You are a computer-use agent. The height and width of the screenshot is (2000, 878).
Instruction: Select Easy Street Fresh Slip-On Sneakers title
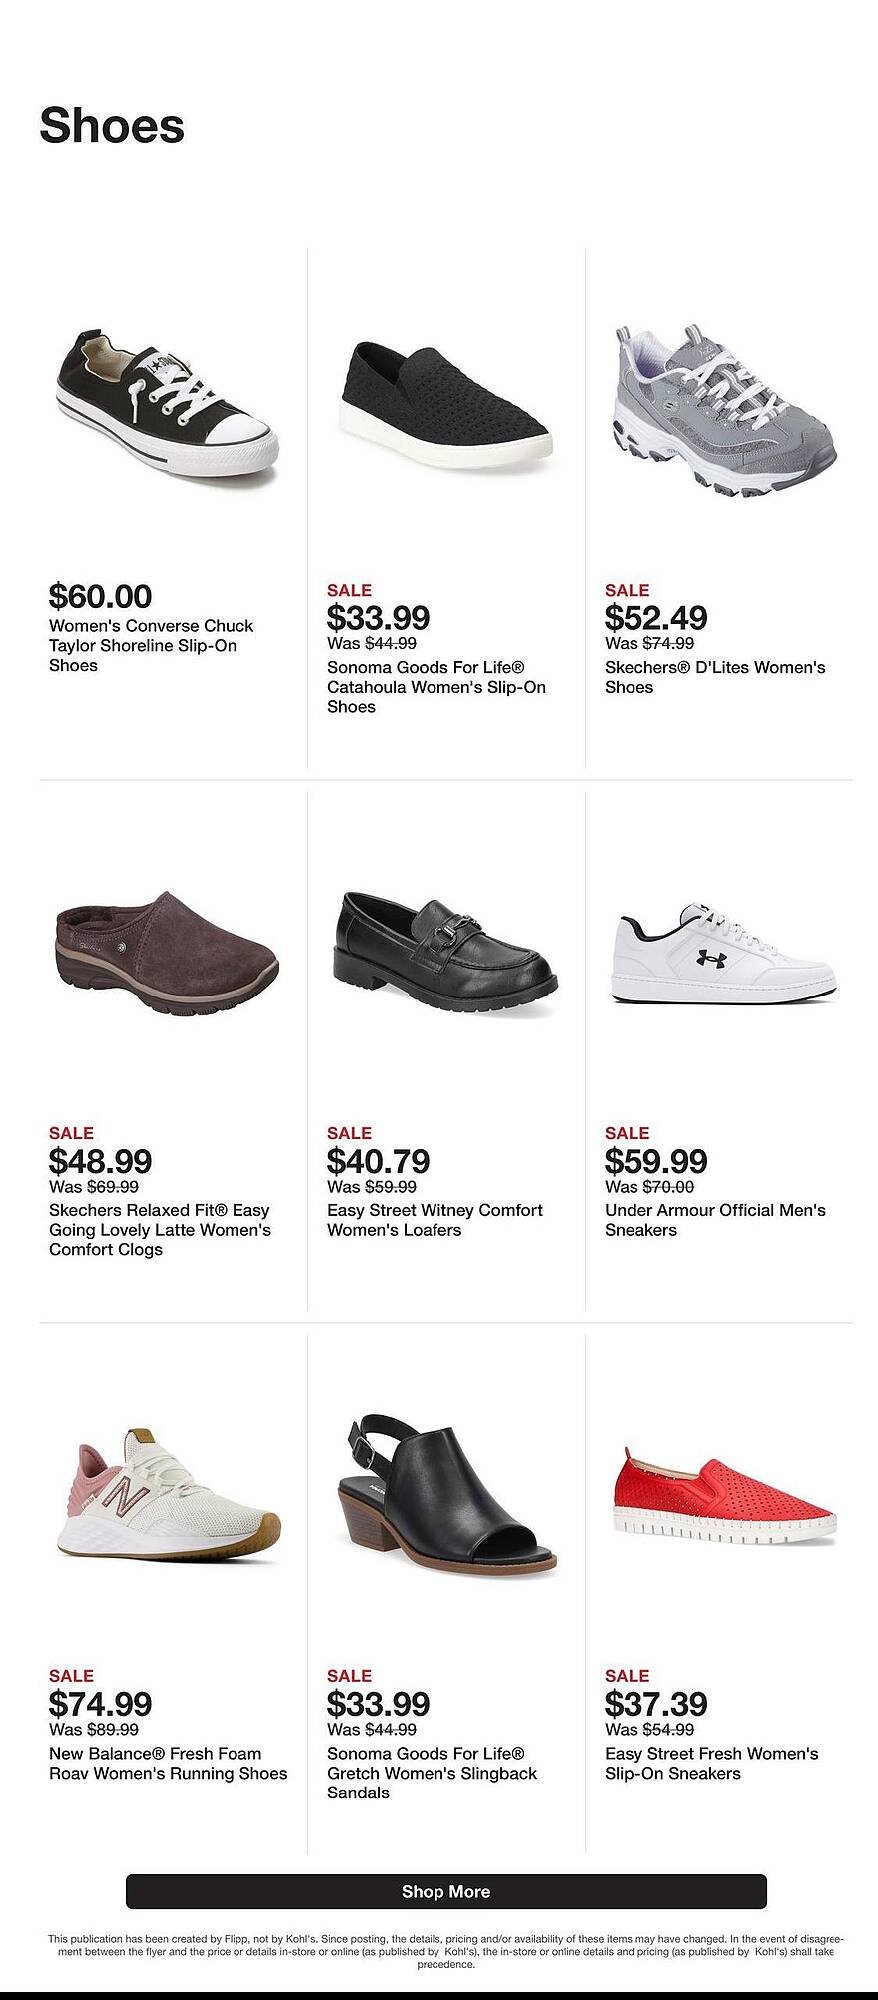711,1763
